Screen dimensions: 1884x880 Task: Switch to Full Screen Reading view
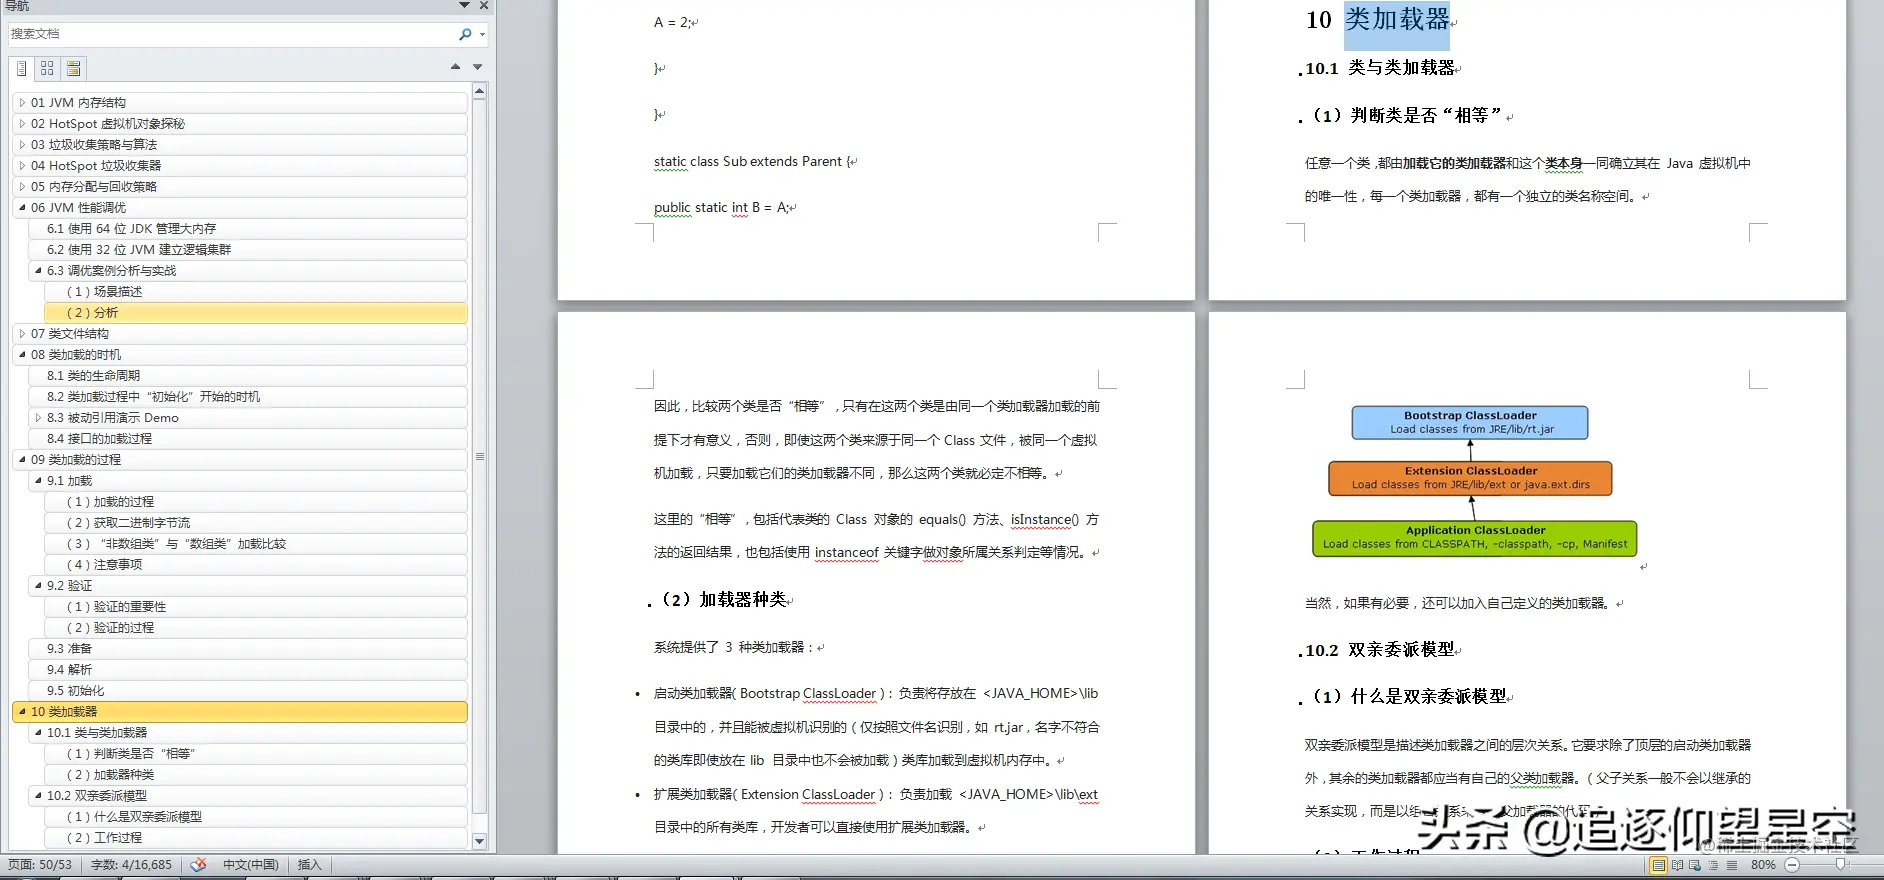[1677, 865]
